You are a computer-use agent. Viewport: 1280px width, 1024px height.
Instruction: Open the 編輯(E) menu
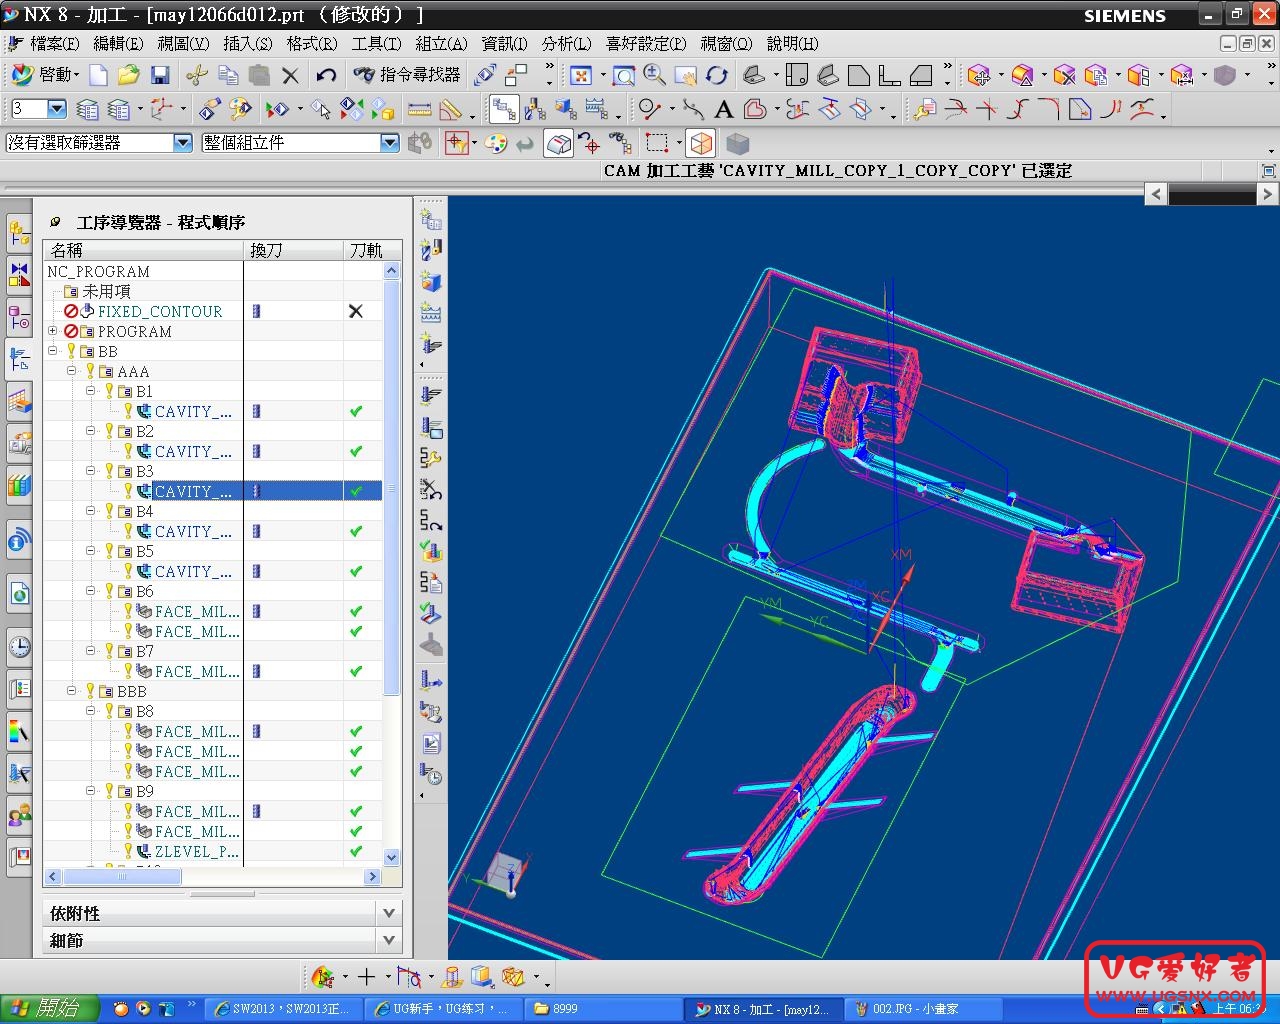(x=118, y=44)
